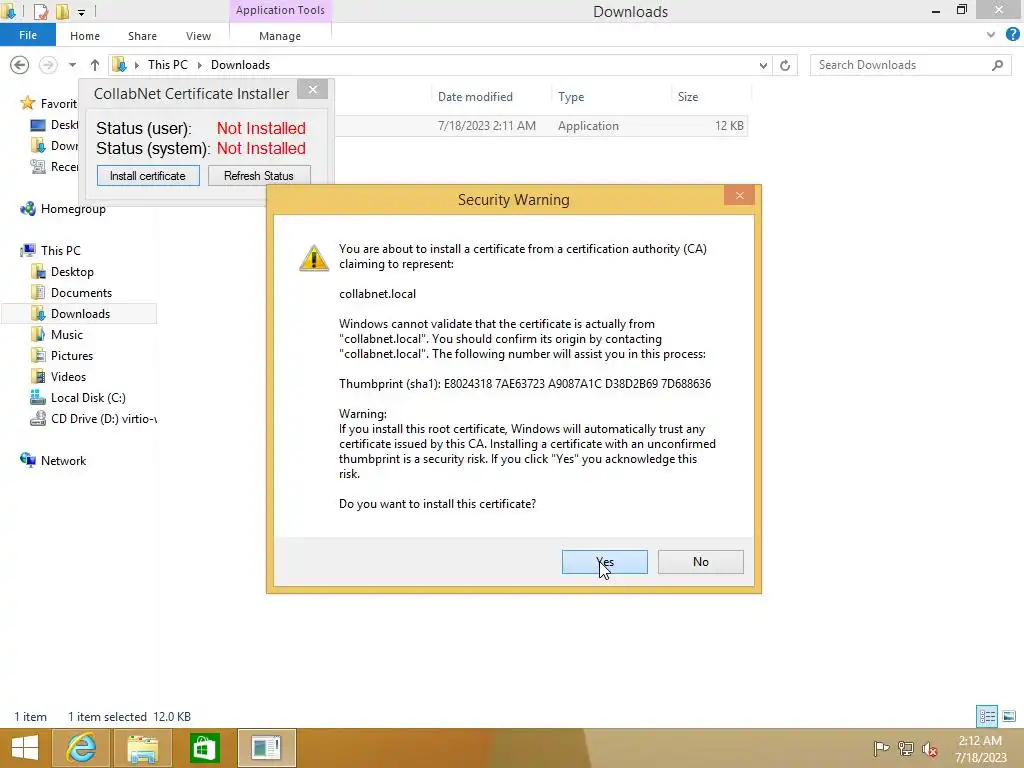The width and height of the screenshot is (1024, 768).
Task: Click the Thumbprint (sha1) text line
Action: 525,383
